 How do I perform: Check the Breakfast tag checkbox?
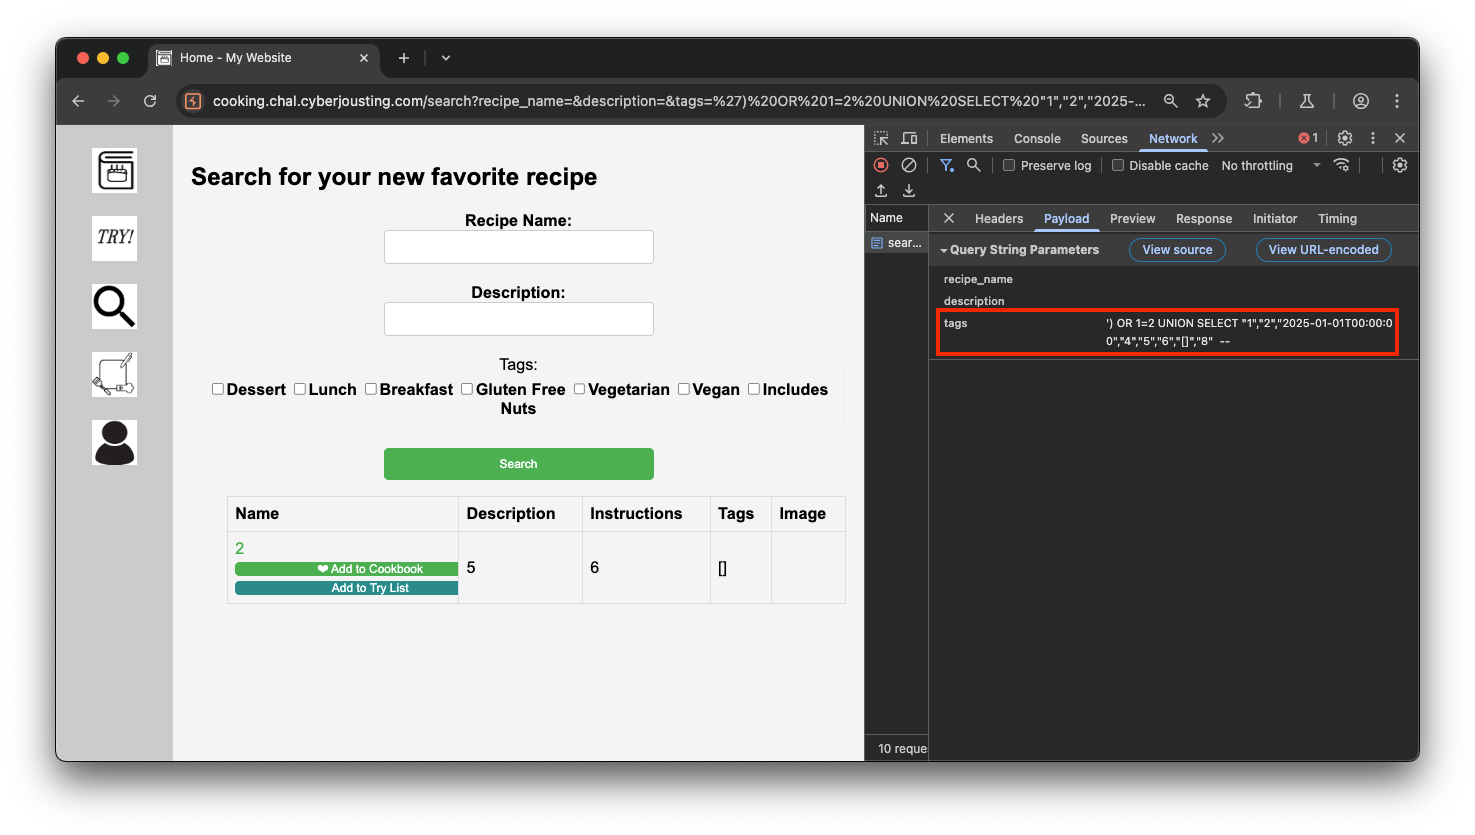coord(370,389)
